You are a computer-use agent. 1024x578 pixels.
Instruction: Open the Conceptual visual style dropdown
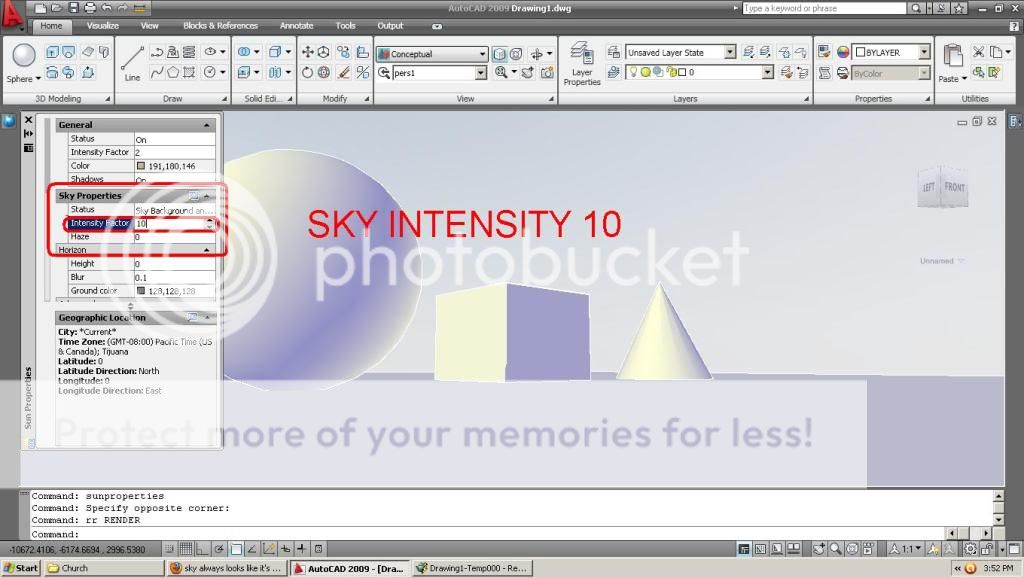pyautogui.click(x=480, y=53)
